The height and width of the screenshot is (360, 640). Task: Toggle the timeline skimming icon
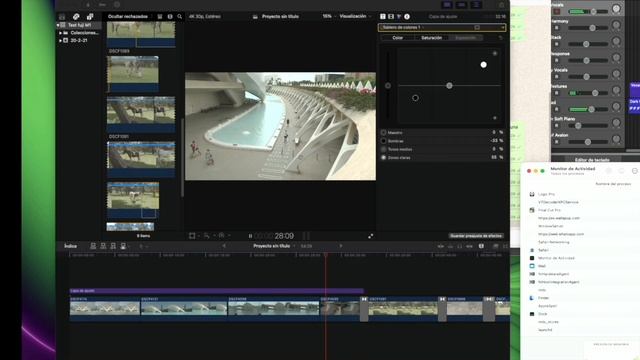[440, 247]
